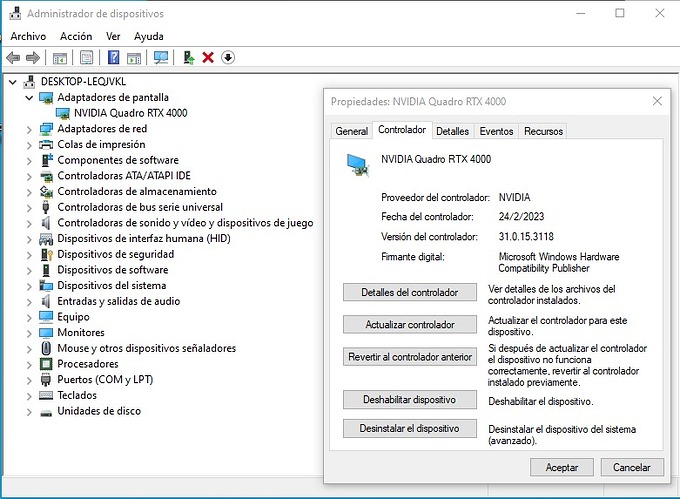Image resolution: width=680 pixels, height=499 pixels.
Task: Expand the Equipo category
Action: tap(29, 317)
